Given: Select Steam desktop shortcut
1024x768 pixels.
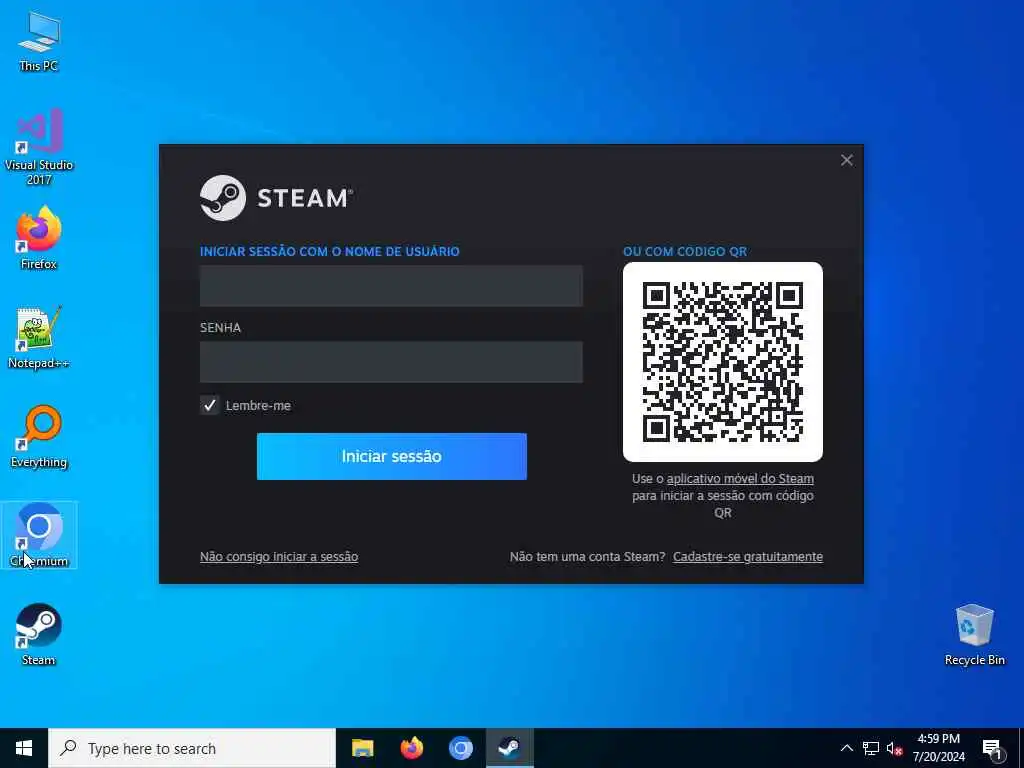Looking at the screenshot, I should point(39,634).
